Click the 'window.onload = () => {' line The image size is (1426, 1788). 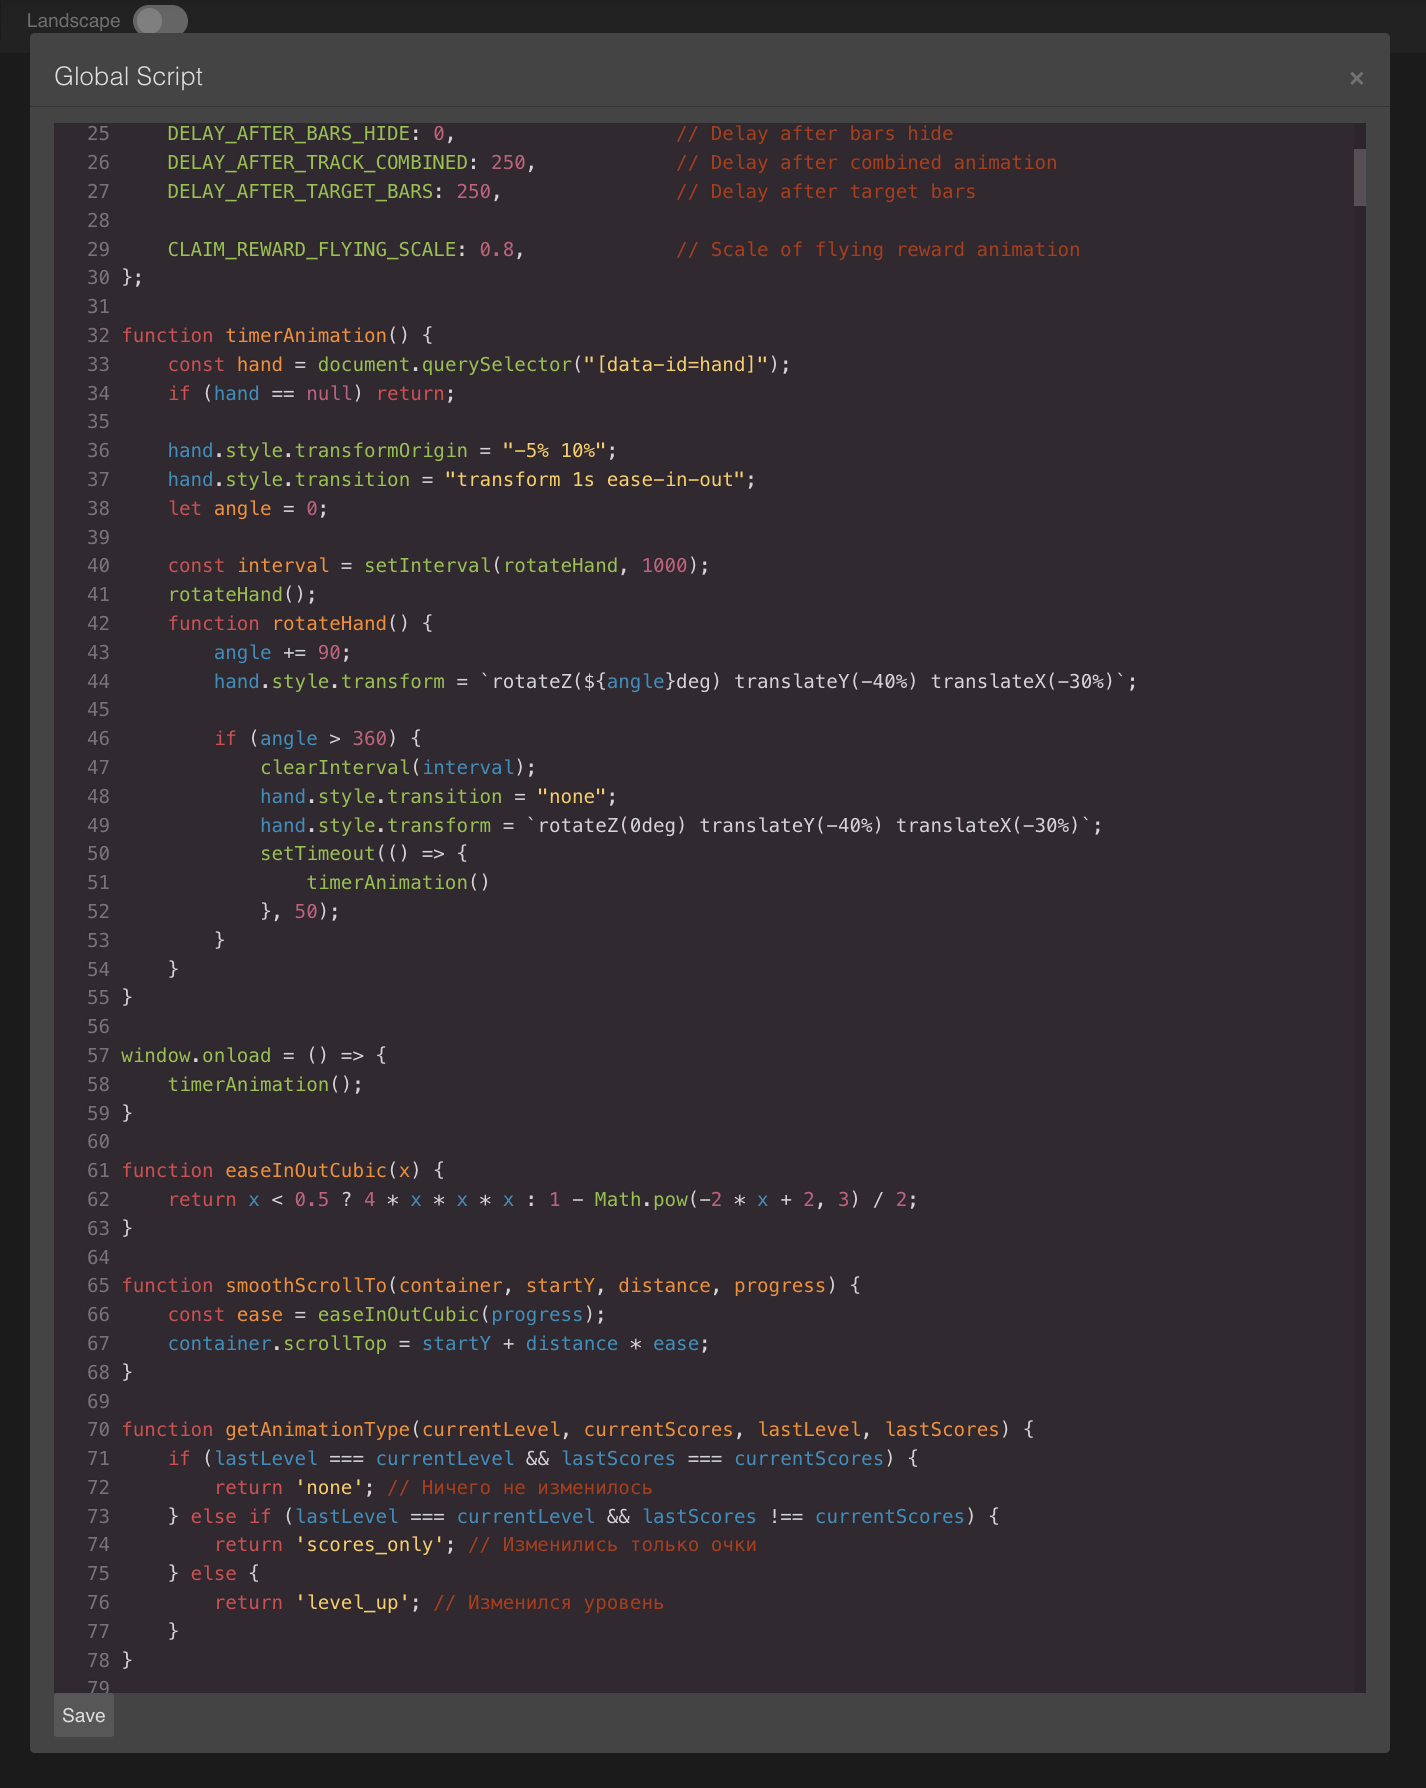254,1055
